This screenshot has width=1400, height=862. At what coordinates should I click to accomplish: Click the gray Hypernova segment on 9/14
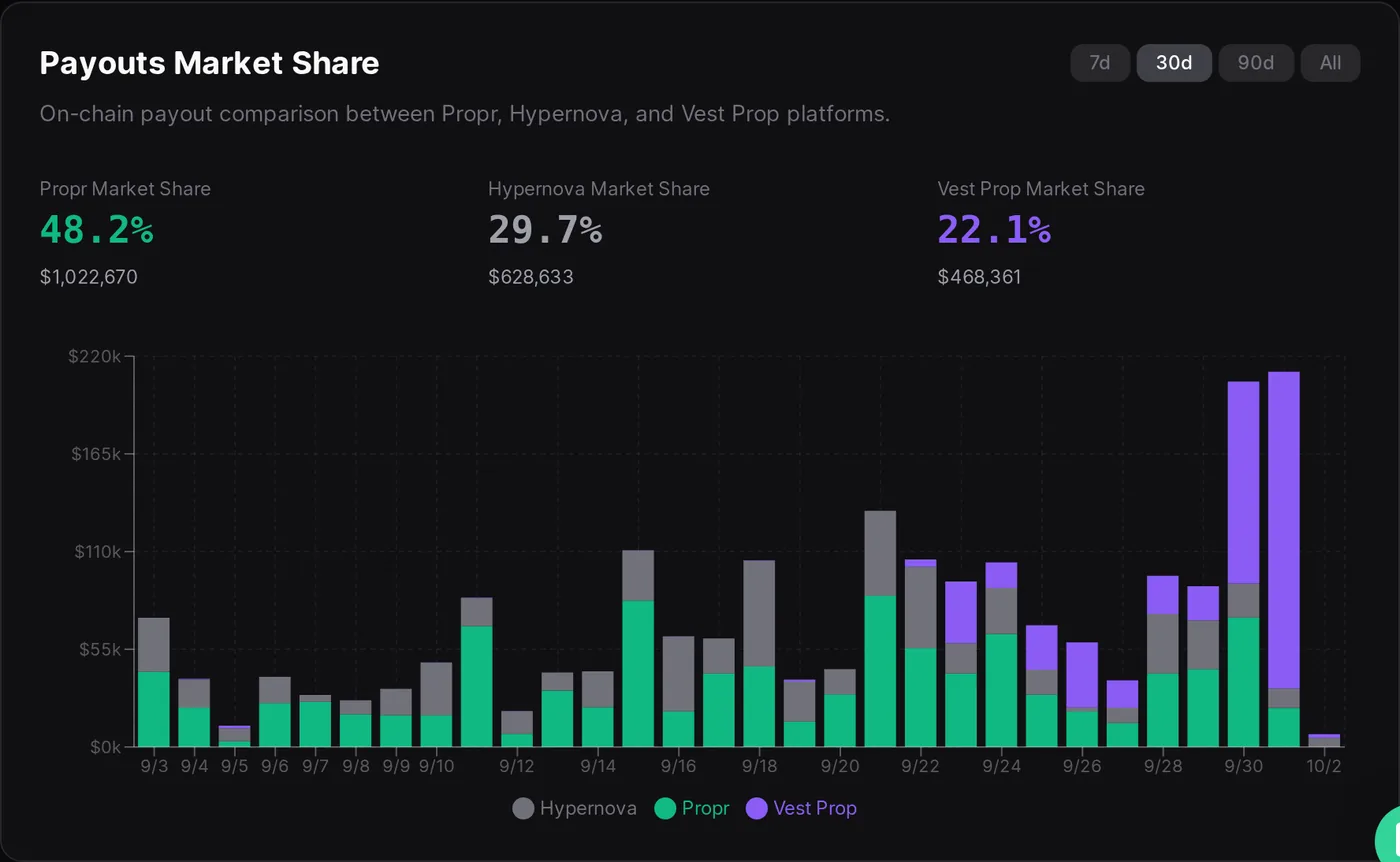point(598,690)
